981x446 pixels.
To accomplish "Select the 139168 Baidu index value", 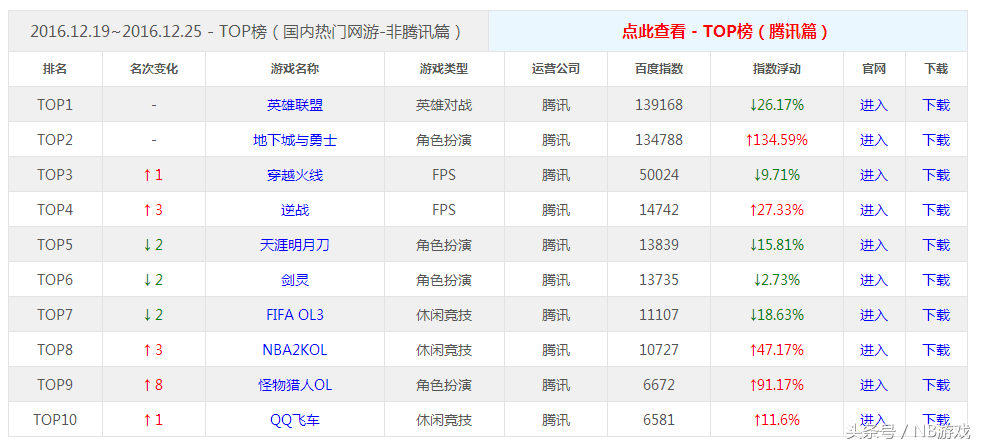I will coord(659,105).
